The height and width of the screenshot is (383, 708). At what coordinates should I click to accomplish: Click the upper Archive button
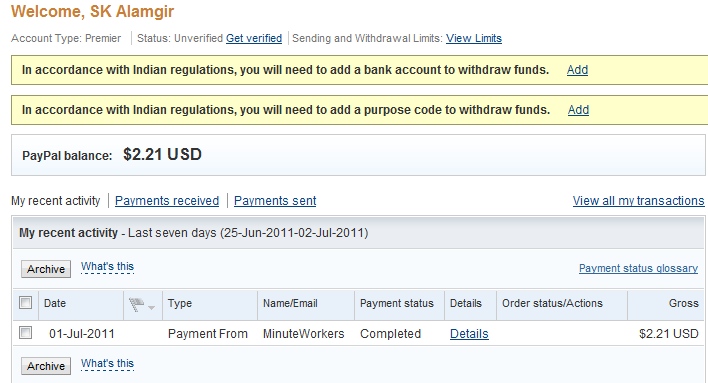pos(46,269)
